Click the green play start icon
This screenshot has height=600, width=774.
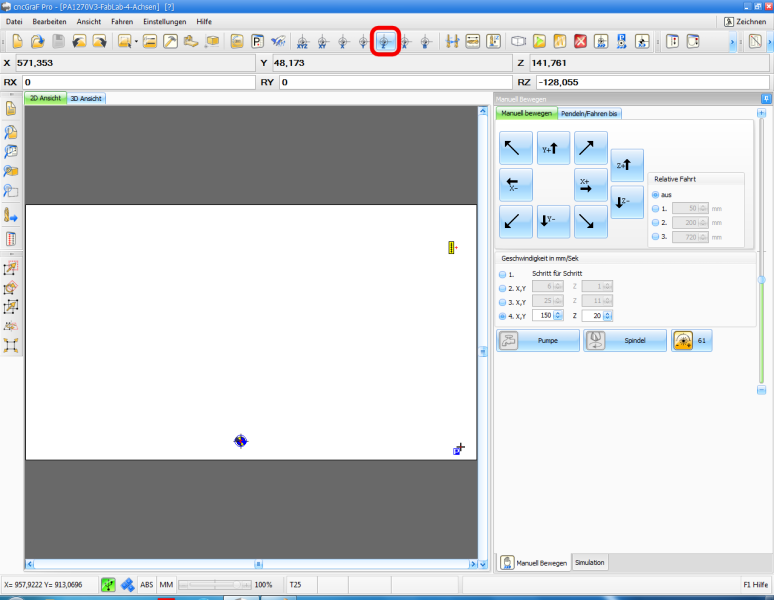point(539,41)
